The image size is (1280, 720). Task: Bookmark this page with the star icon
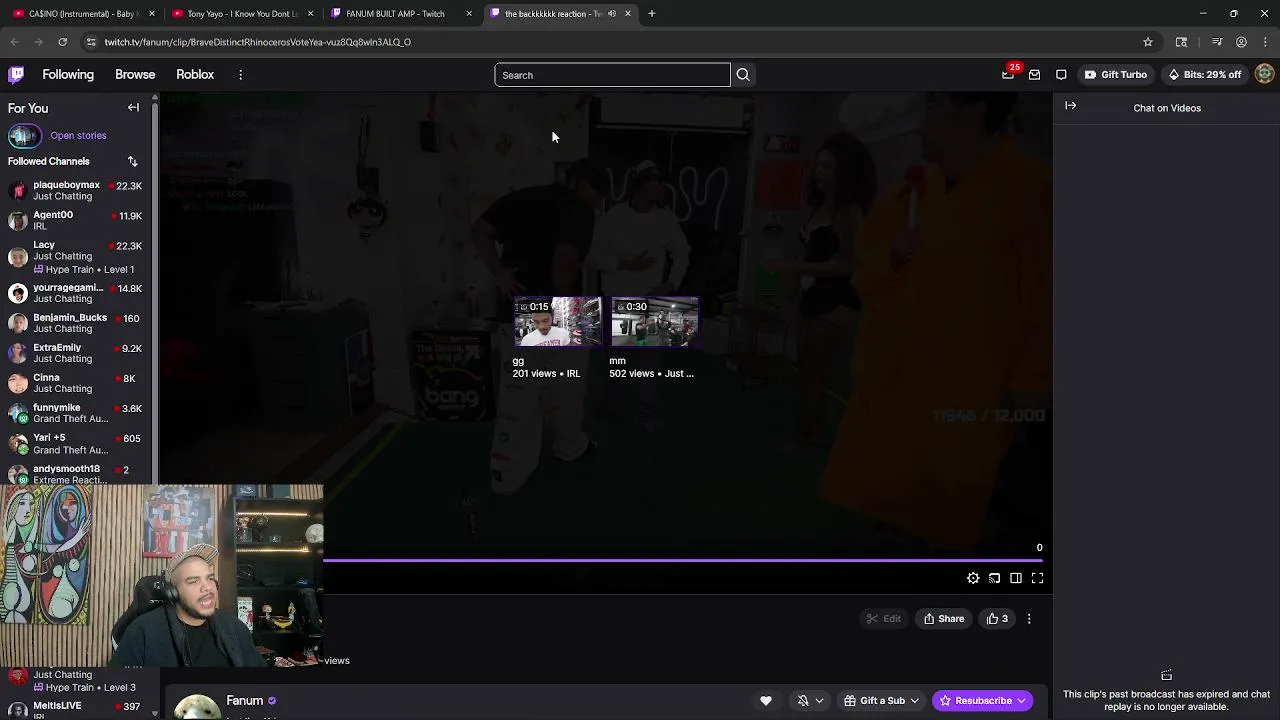[1148, 42]
